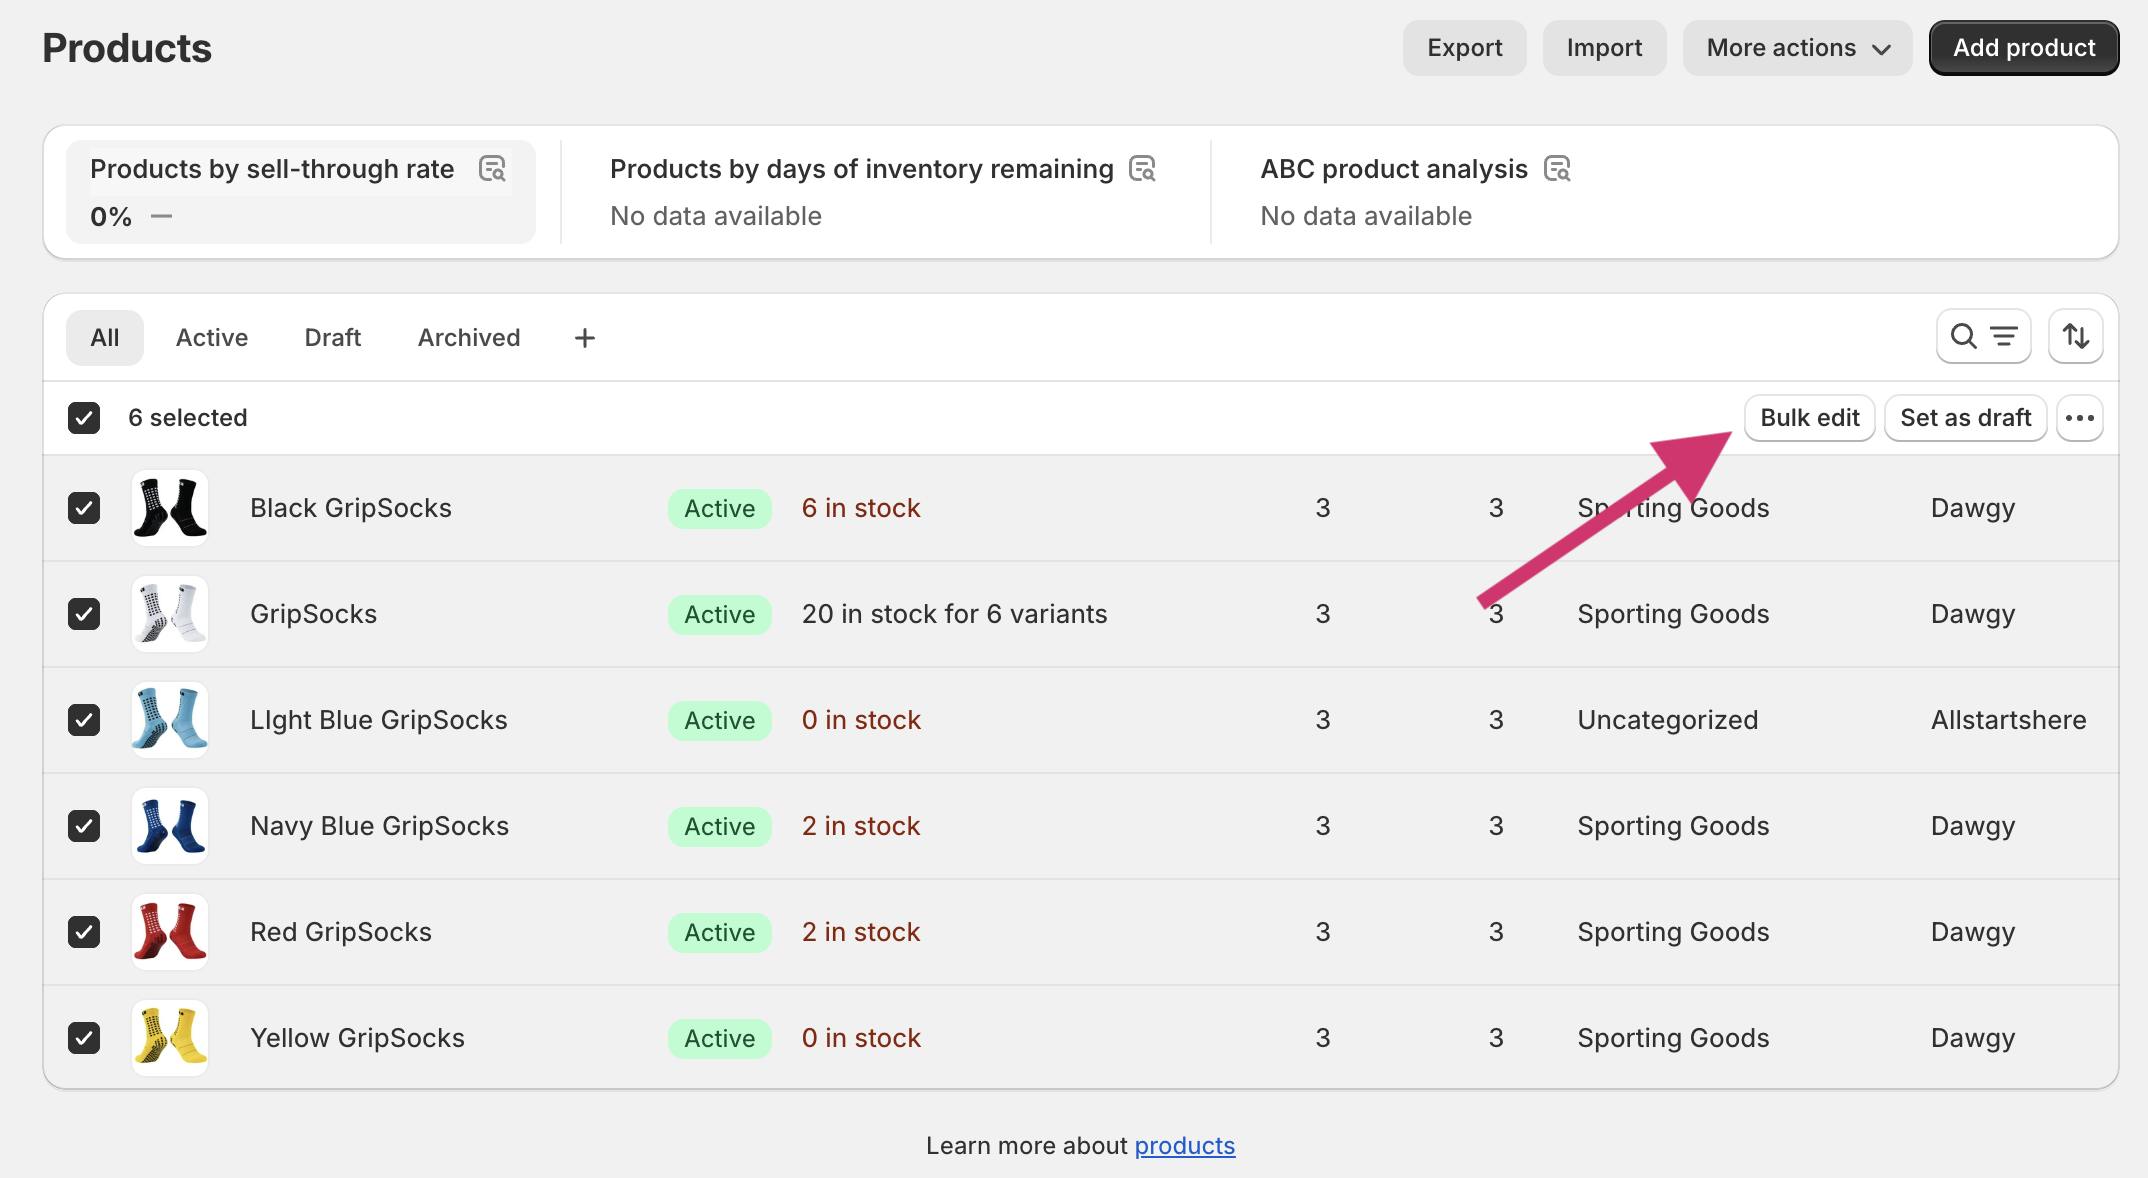This screenshot has height=1178, width=2148.
Task: Follow the products help link
Action: point(1185,1146)
